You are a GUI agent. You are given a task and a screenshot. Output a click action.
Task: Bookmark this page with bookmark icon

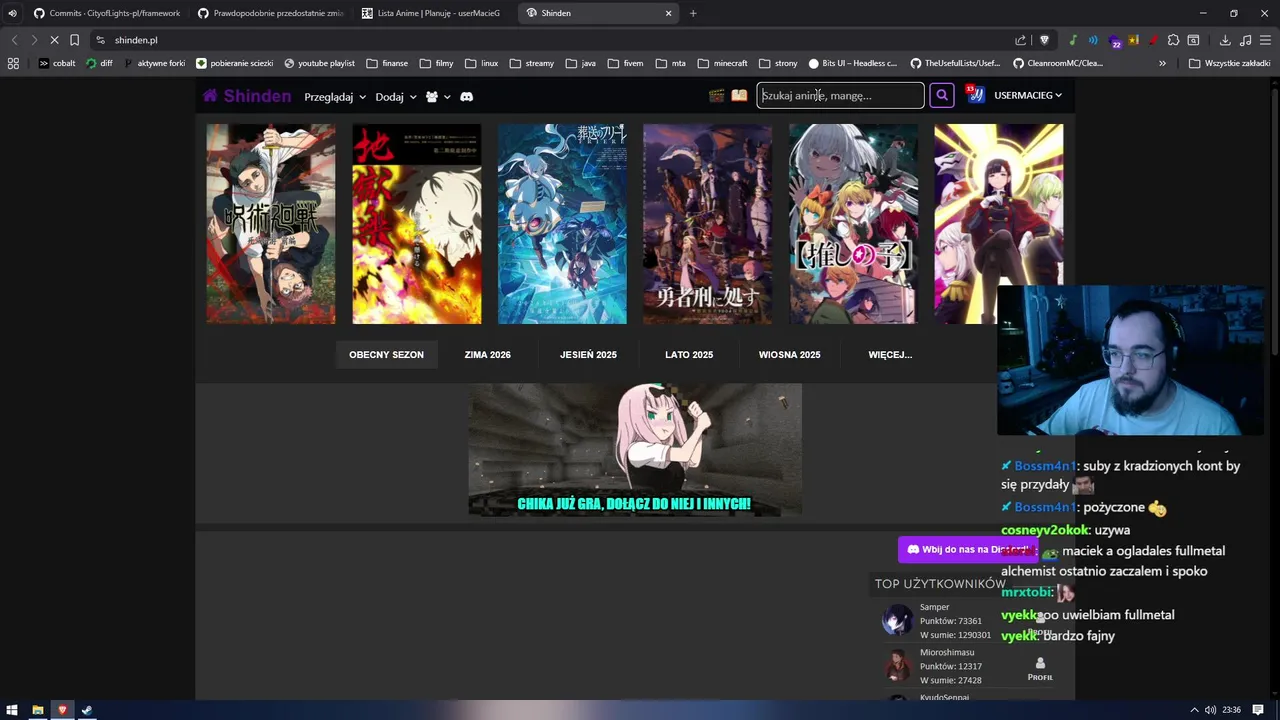pyautogui.click(x=74, y=40)
